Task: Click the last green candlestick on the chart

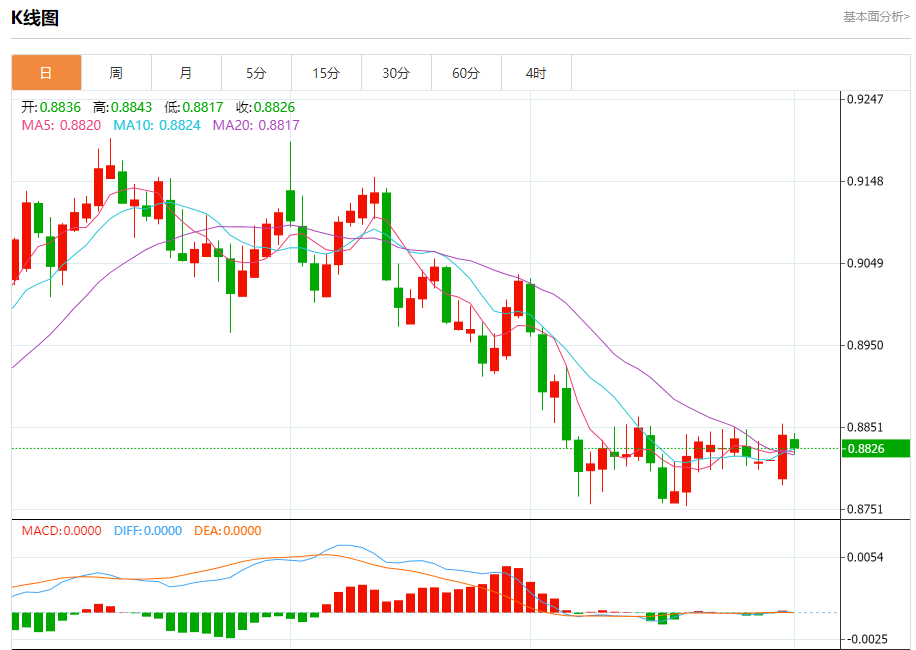Action: (794, 444)
